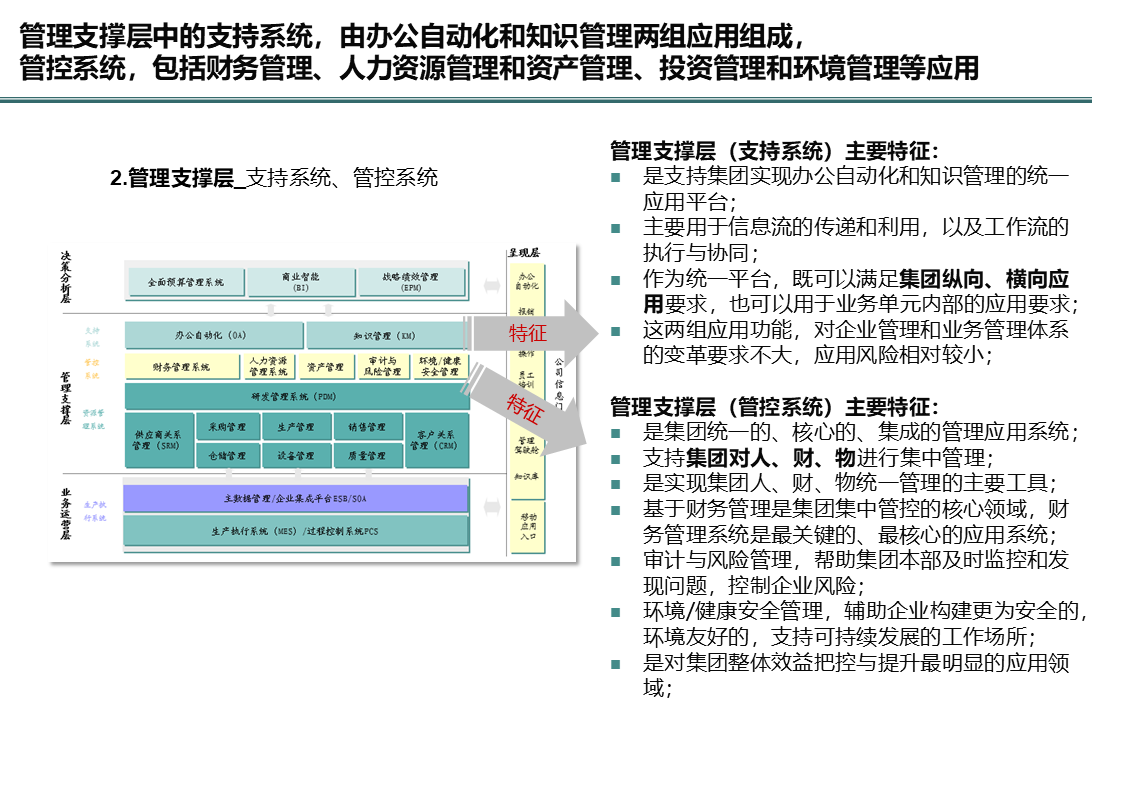Image resolution: width=1123 pixels, height=794 pixels.
Task: Click 知识库 in the 呈现层 column
Action: click(526, 476)
